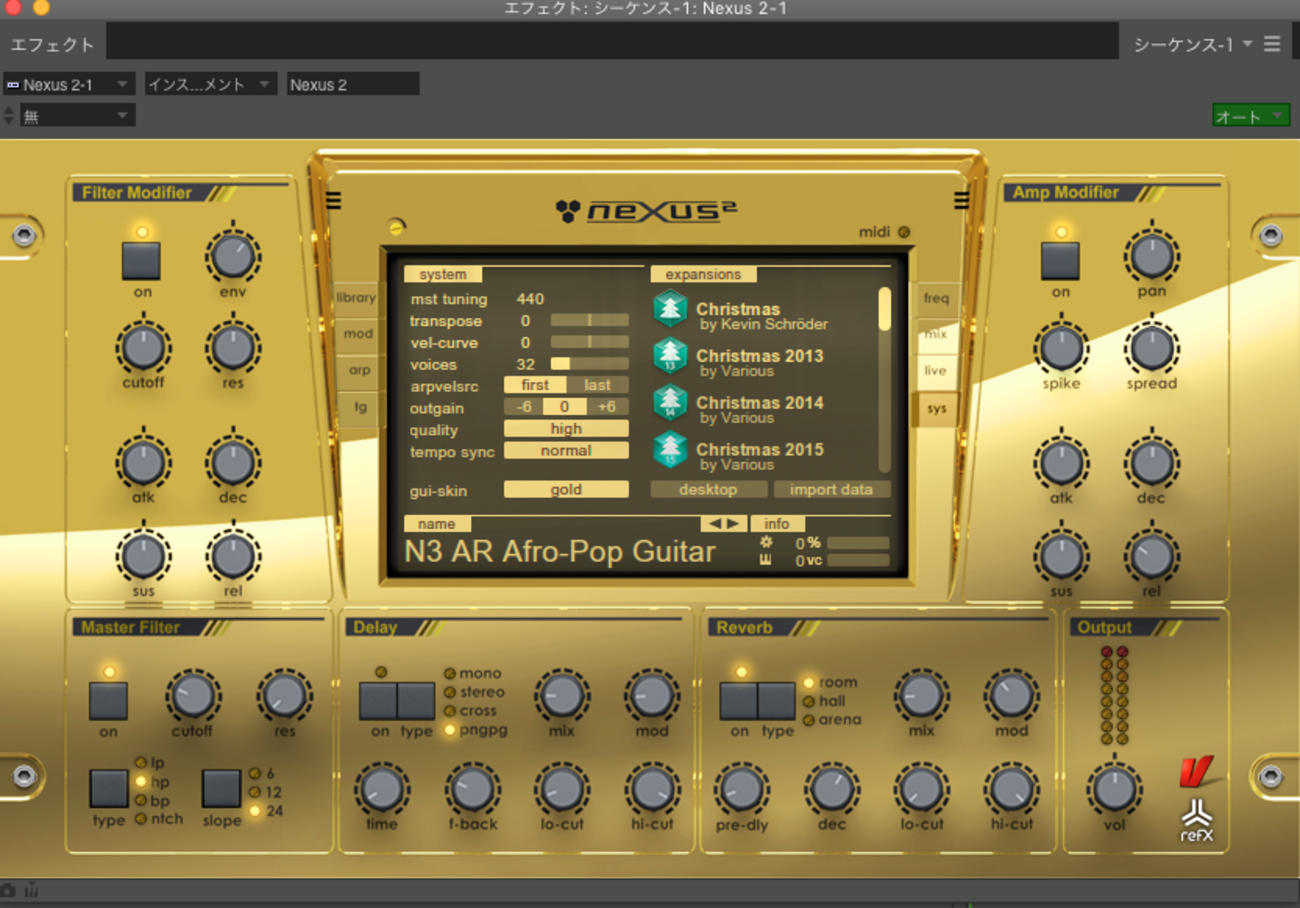Screen dimensions: 1300x908
Task: Open the hamburger menu left of the Nexus logo
Action: pyautogui.click(x=333, y=201)
